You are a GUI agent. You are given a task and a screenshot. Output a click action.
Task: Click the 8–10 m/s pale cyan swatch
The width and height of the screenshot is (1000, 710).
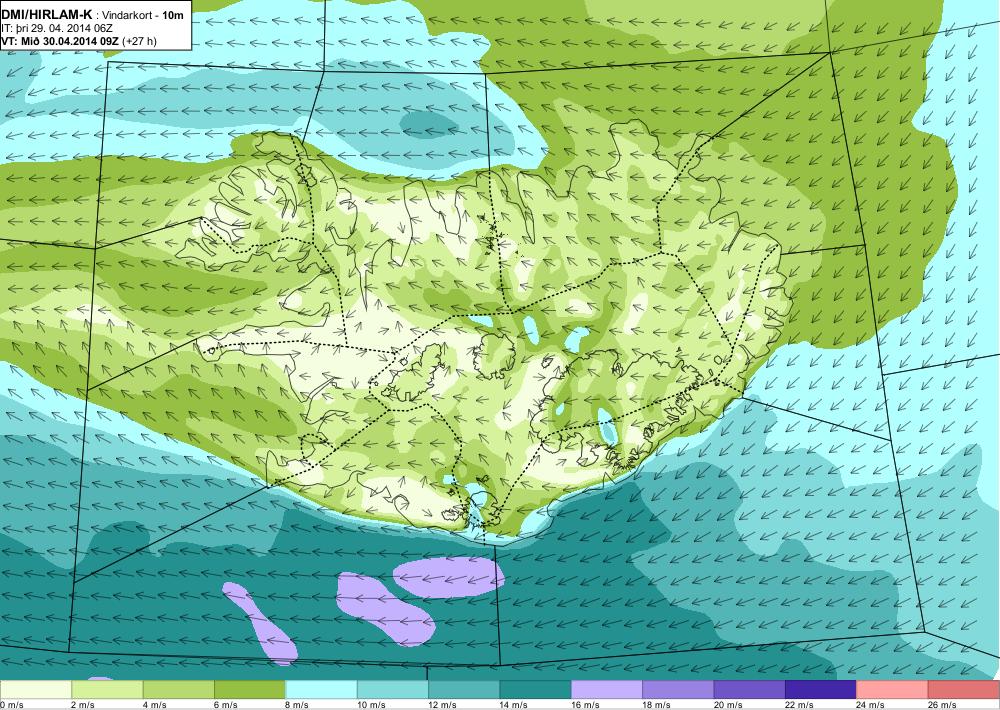321,690
